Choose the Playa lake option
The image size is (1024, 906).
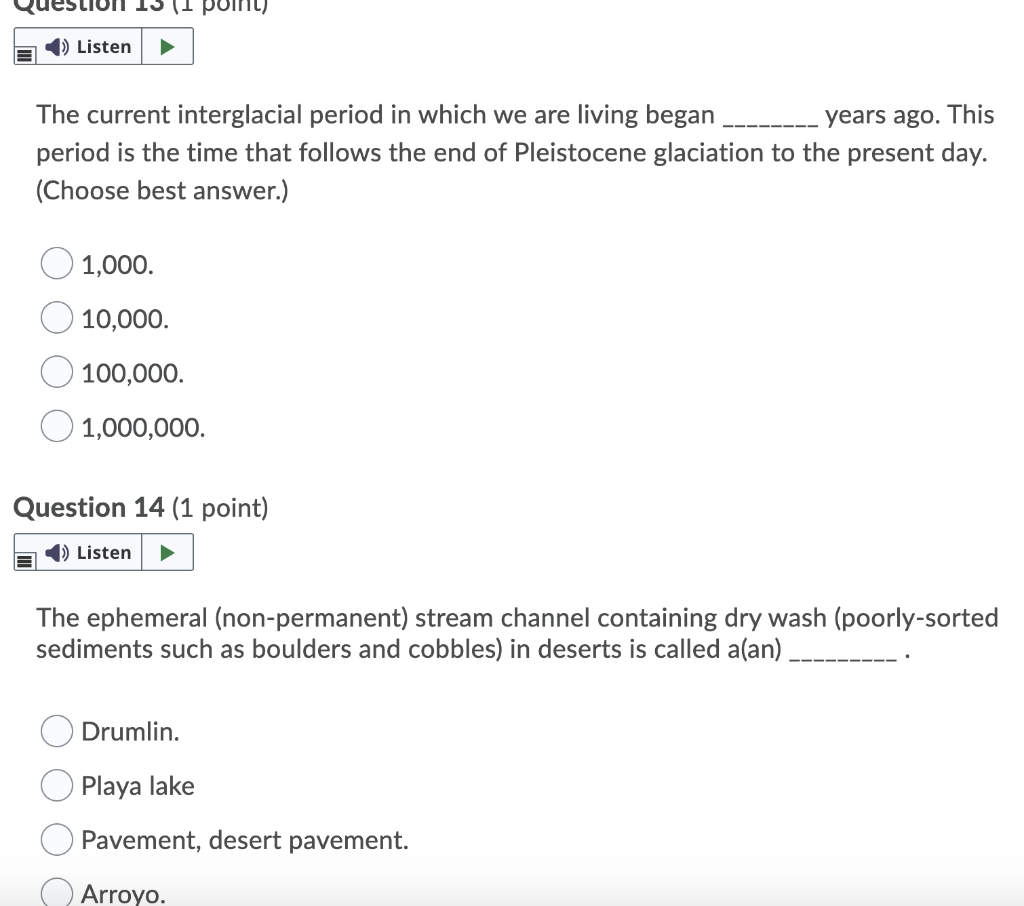click(x=56, y=785)
